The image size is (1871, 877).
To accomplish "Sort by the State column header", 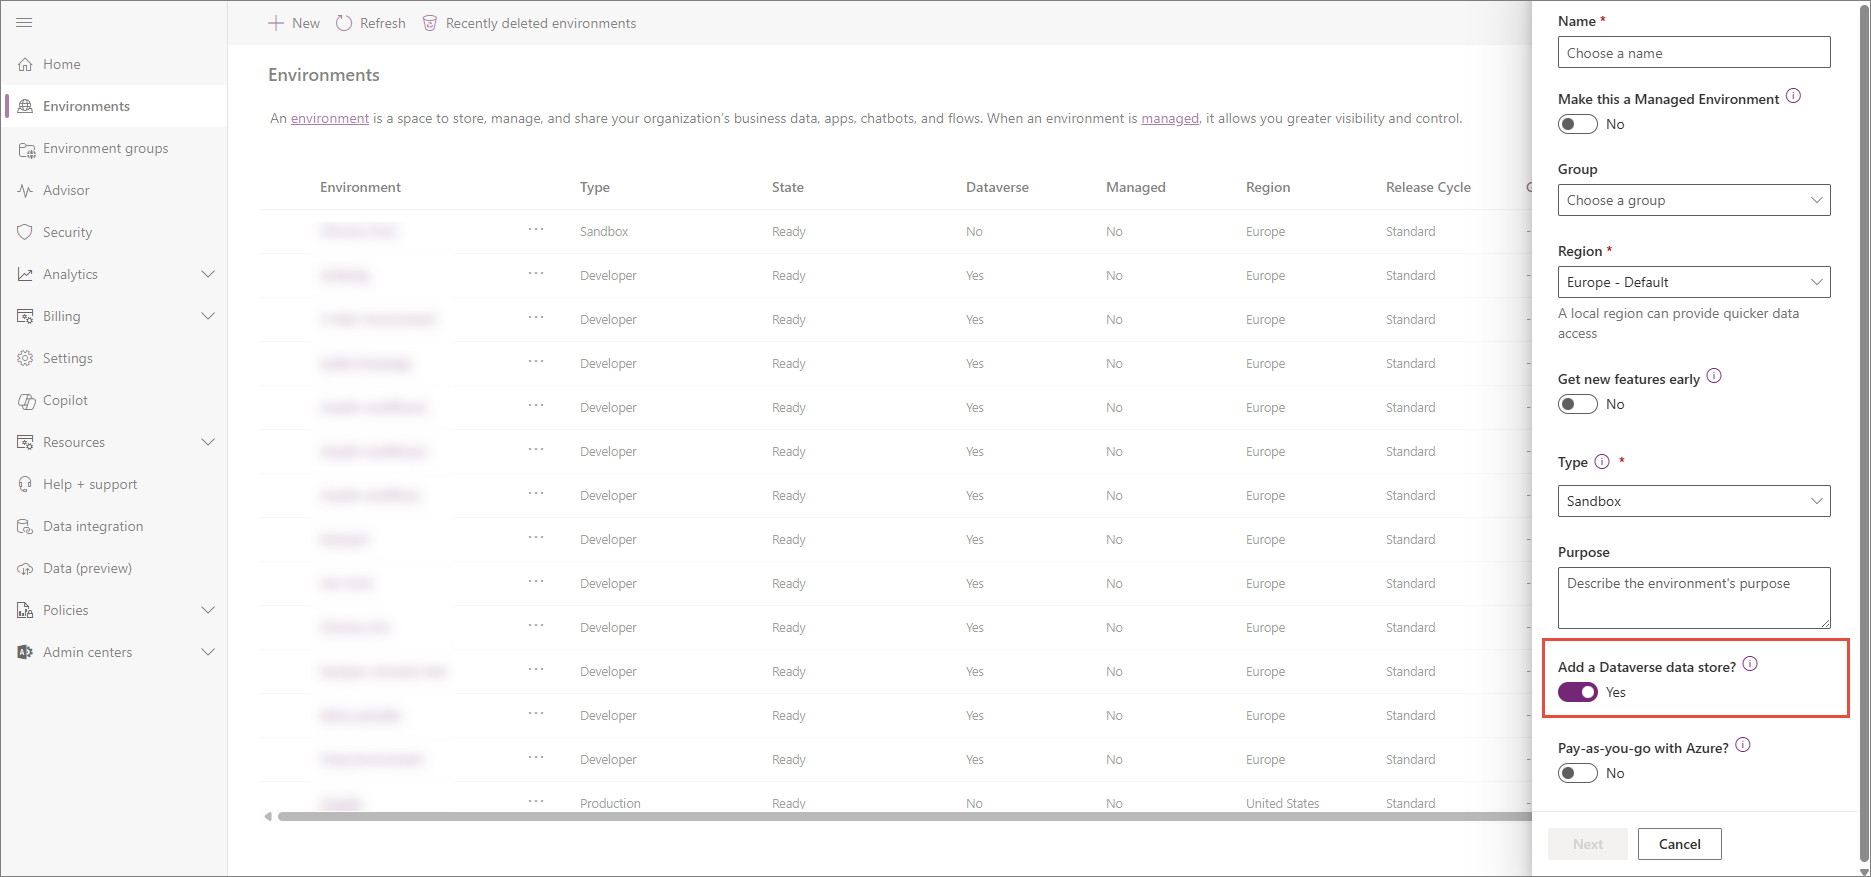I will 788,187.
